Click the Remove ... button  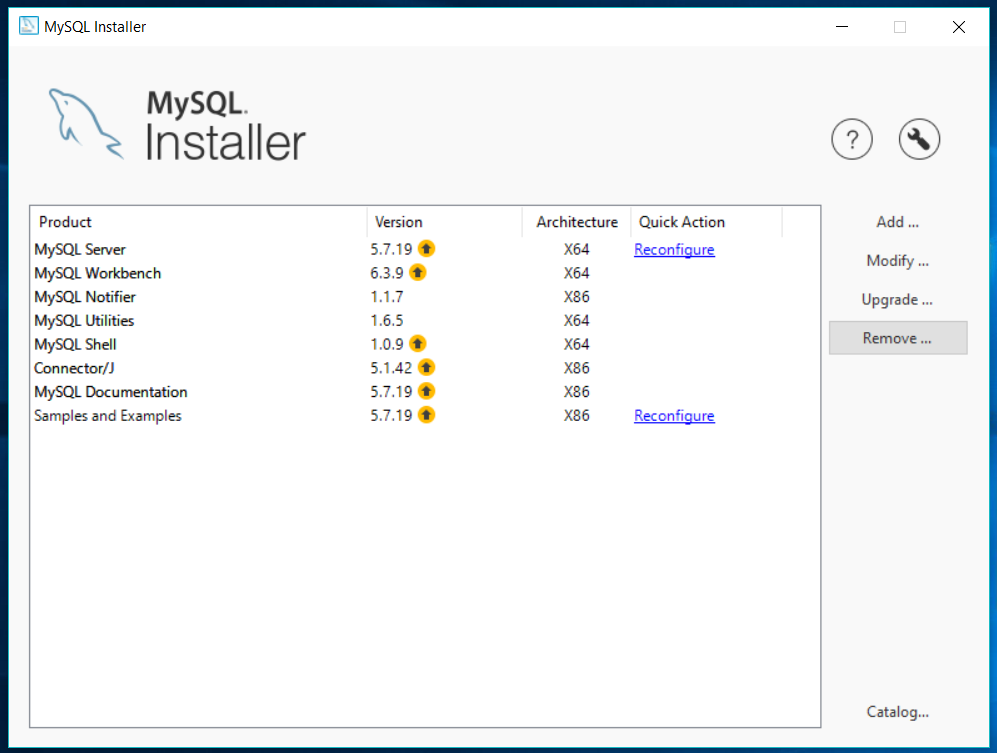[898, 338]
